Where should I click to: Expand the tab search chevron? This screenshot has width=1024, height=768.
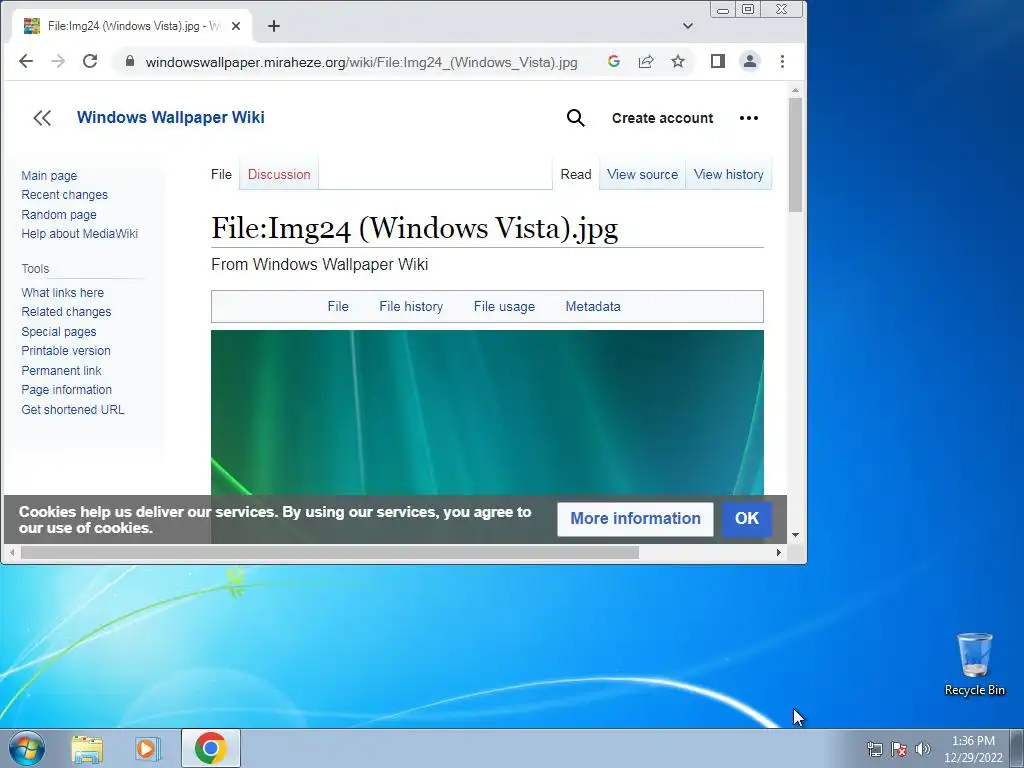(688, 26)
